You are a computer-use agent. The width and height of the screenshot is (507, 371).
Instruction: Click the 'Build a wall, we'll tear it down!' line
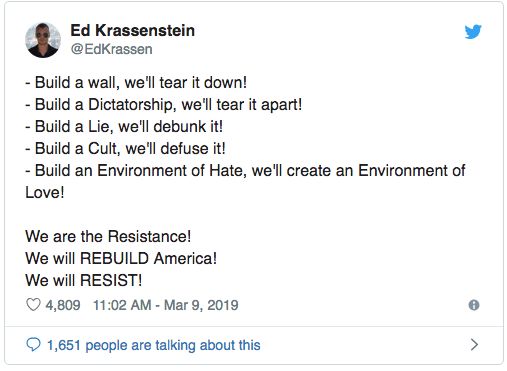point(136,82)
